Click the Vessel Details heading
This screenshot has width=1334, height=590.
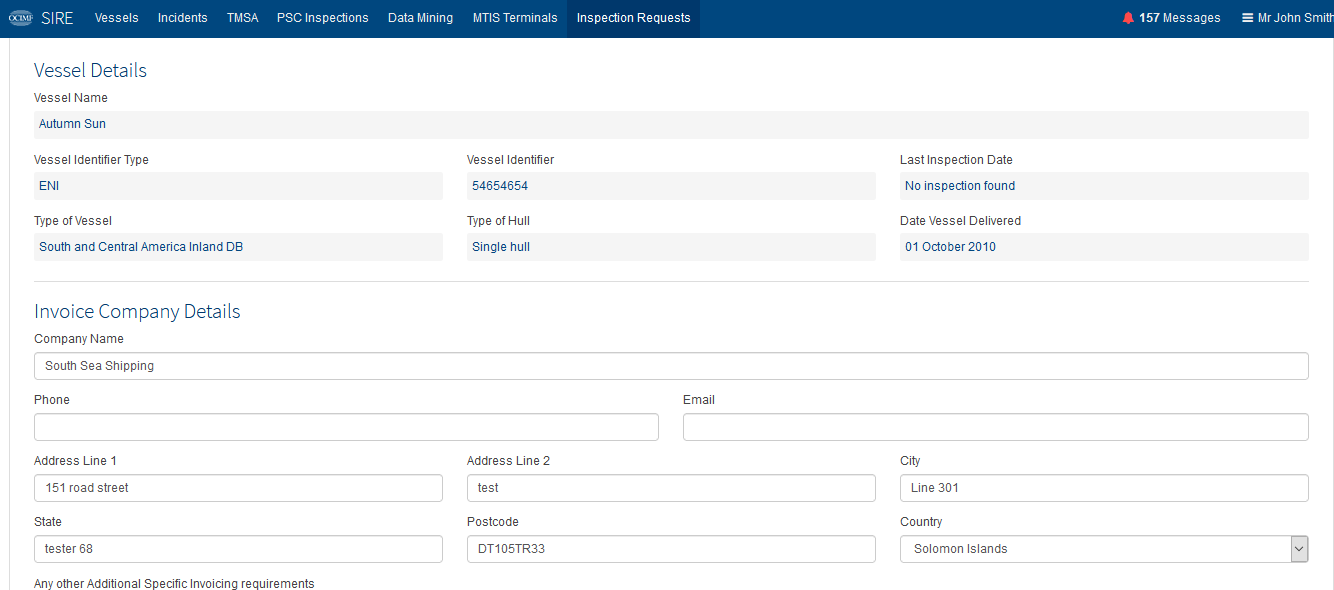[90, 70]
